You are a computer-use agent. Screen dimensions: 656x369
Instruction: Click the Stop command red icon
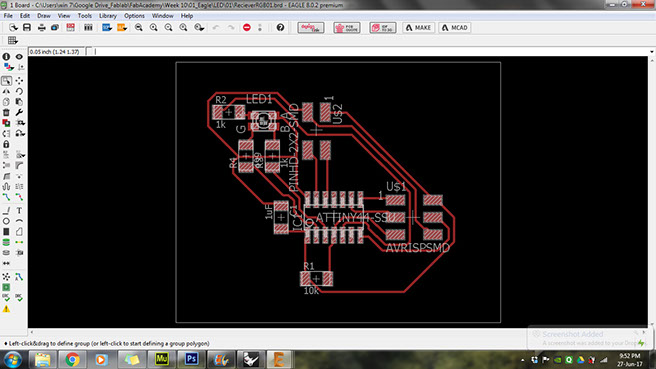pyautogui.click(x=247, y=28)
